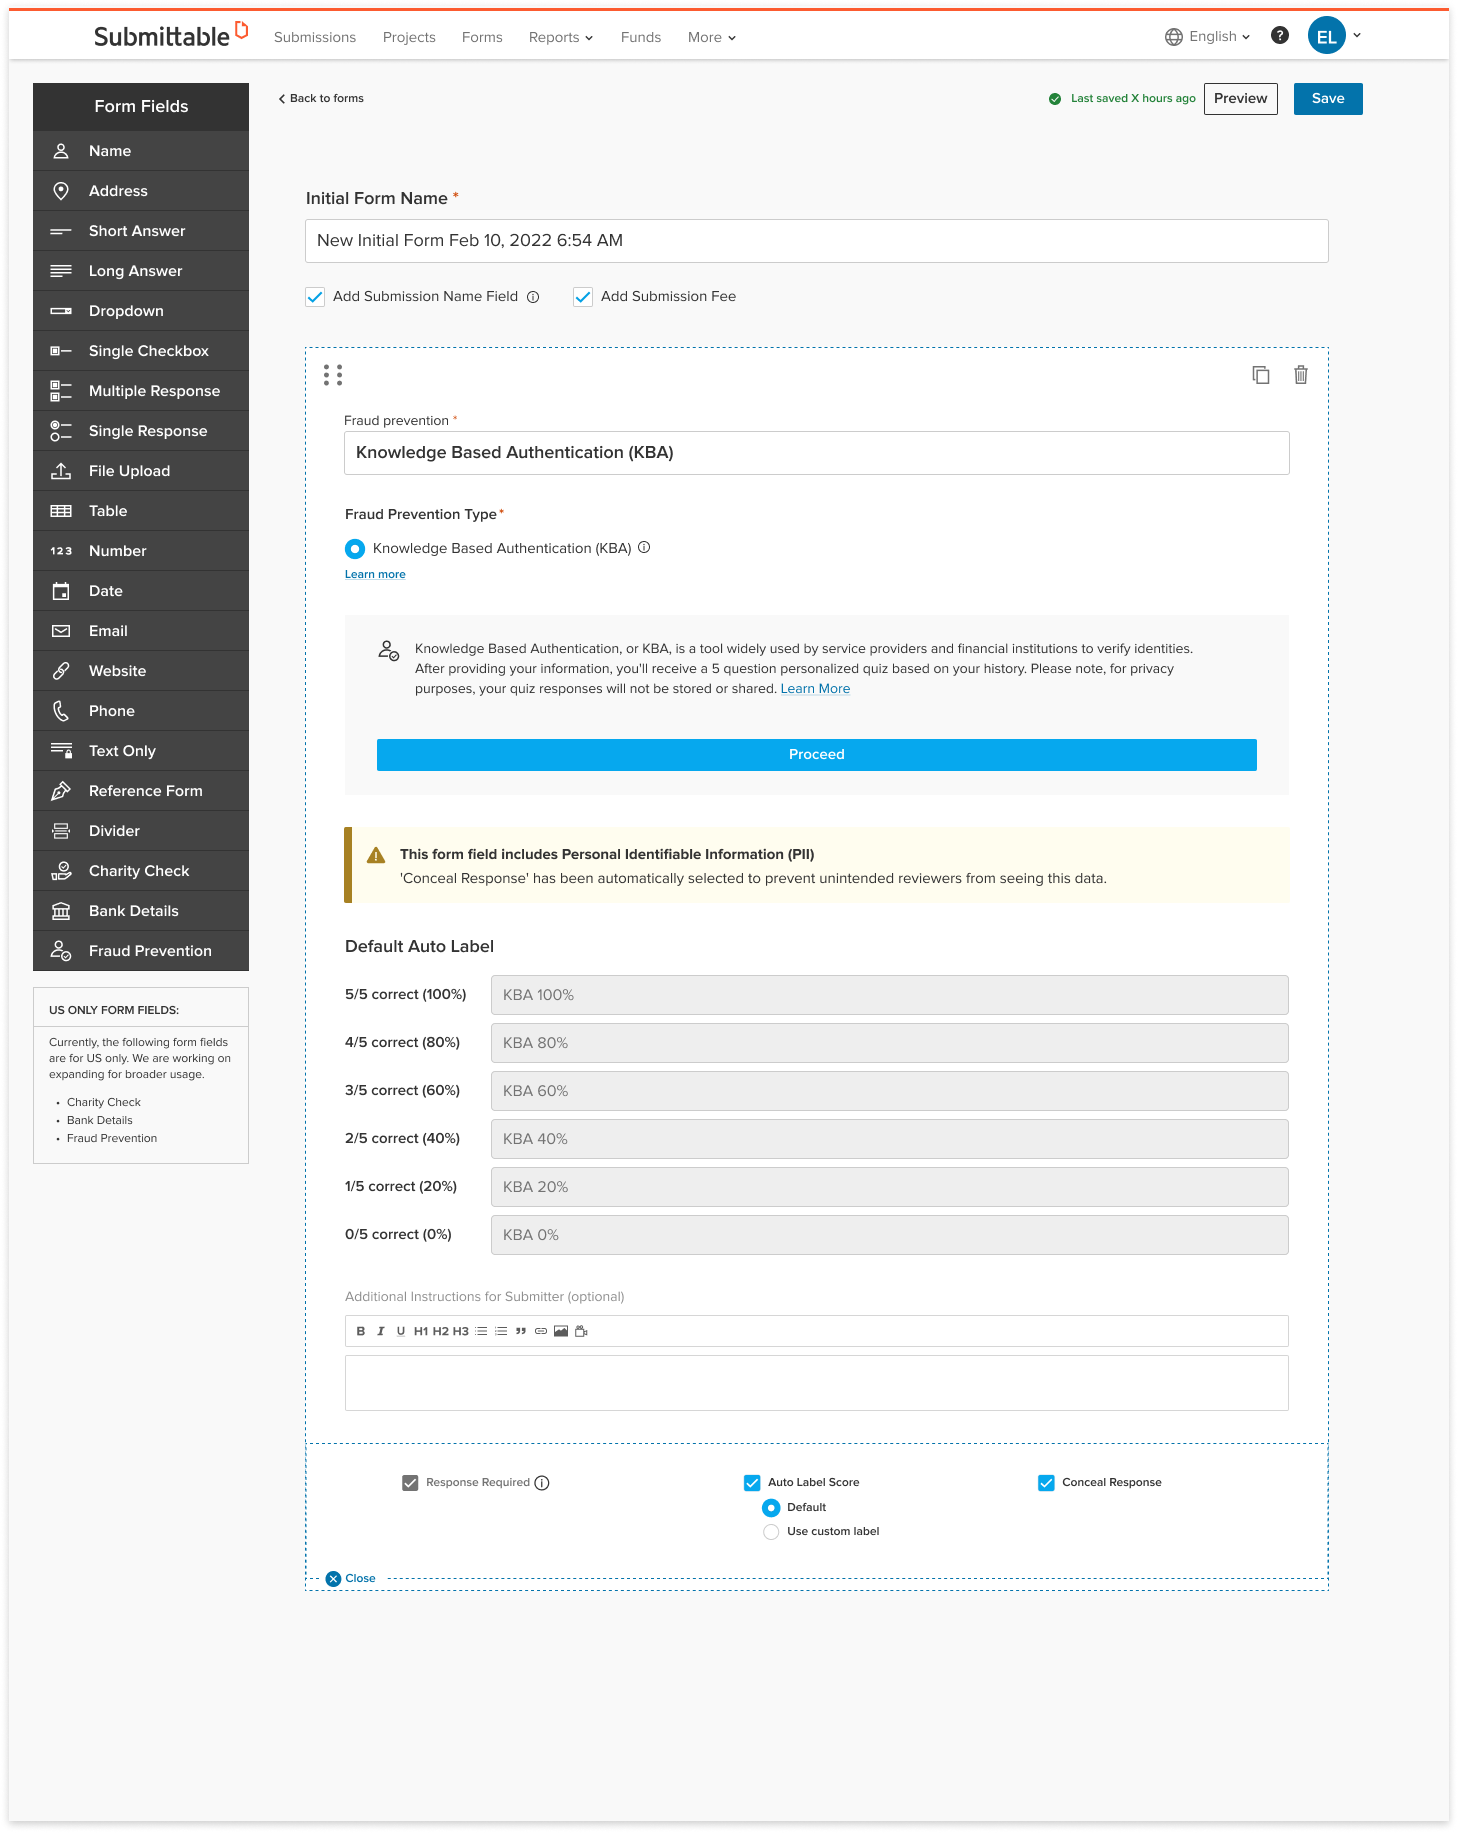
Task: Add a Website field
Action: click(141, 671)
